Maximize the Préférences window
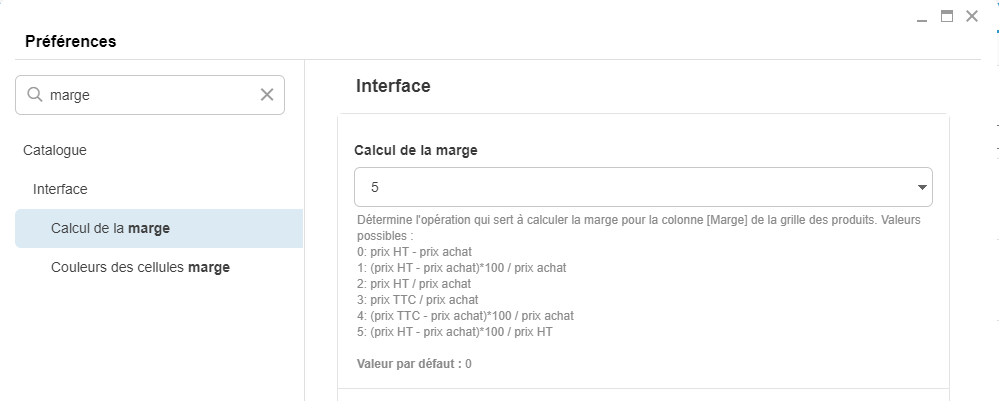The image size is (999, 401). pos(946,16)
